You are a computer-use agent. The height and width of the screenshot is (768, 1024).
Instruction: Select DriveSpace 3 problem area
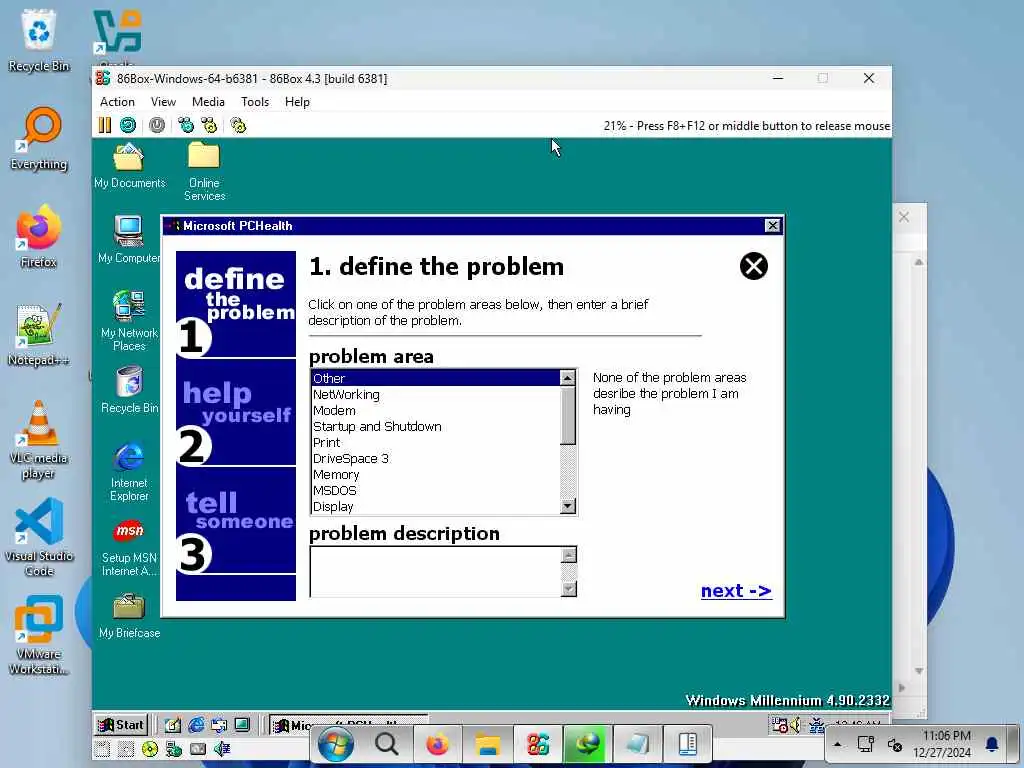[x=436, y=458]
